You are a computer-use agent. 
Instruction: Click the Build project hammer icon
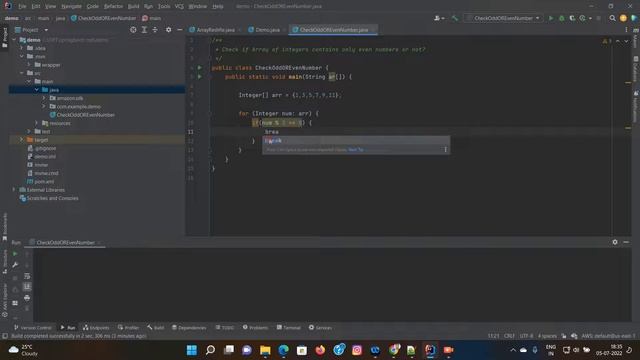pyautogui.click(x=455, y=18)
